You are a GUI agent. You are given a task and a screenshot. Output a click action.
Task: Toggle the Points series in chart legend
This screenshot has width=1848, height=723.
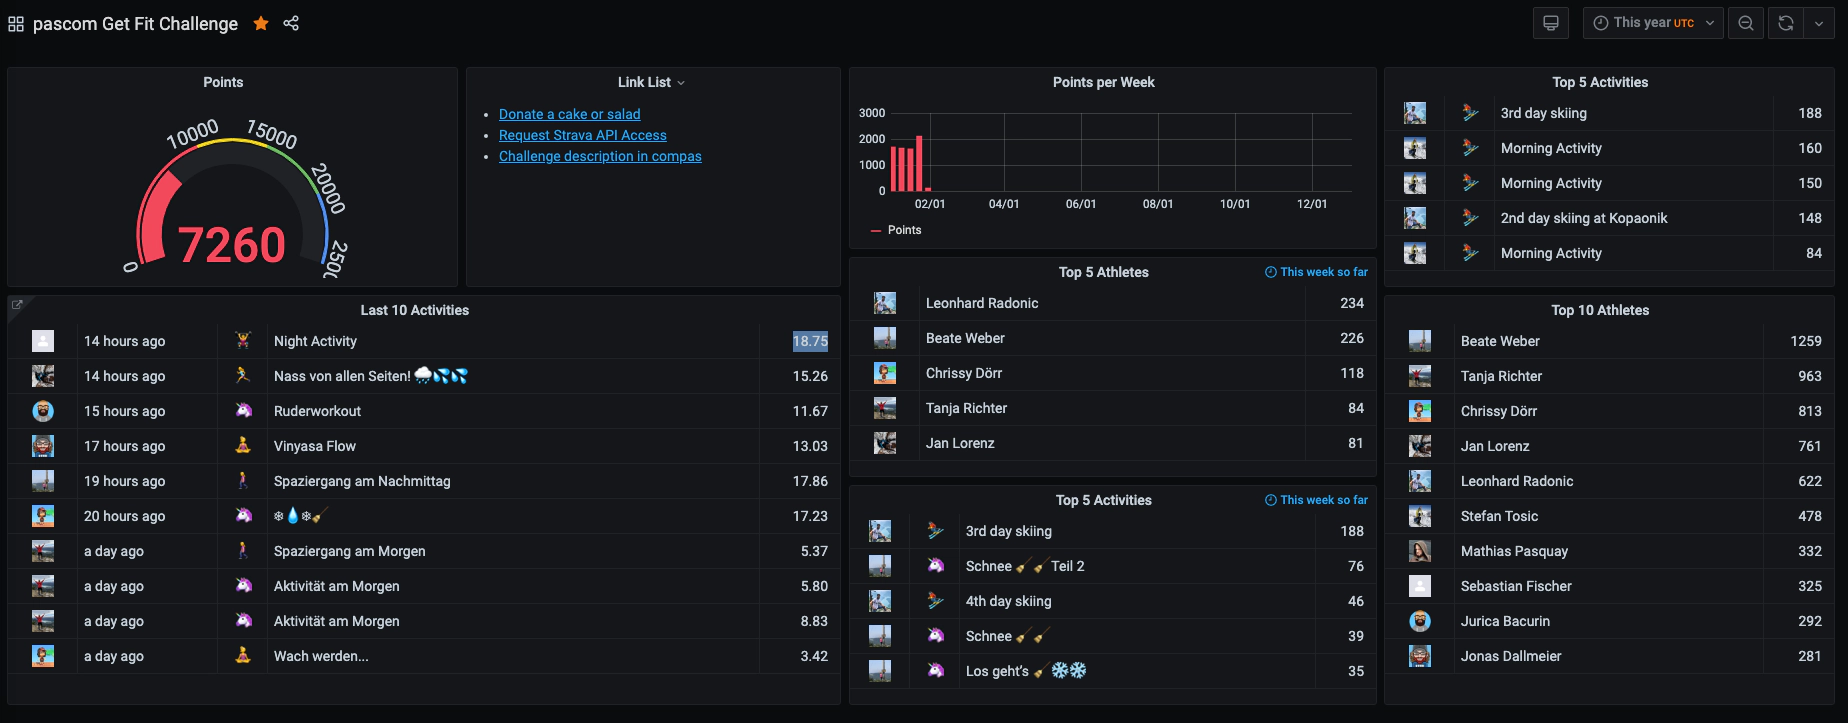[x=903, y=230]
